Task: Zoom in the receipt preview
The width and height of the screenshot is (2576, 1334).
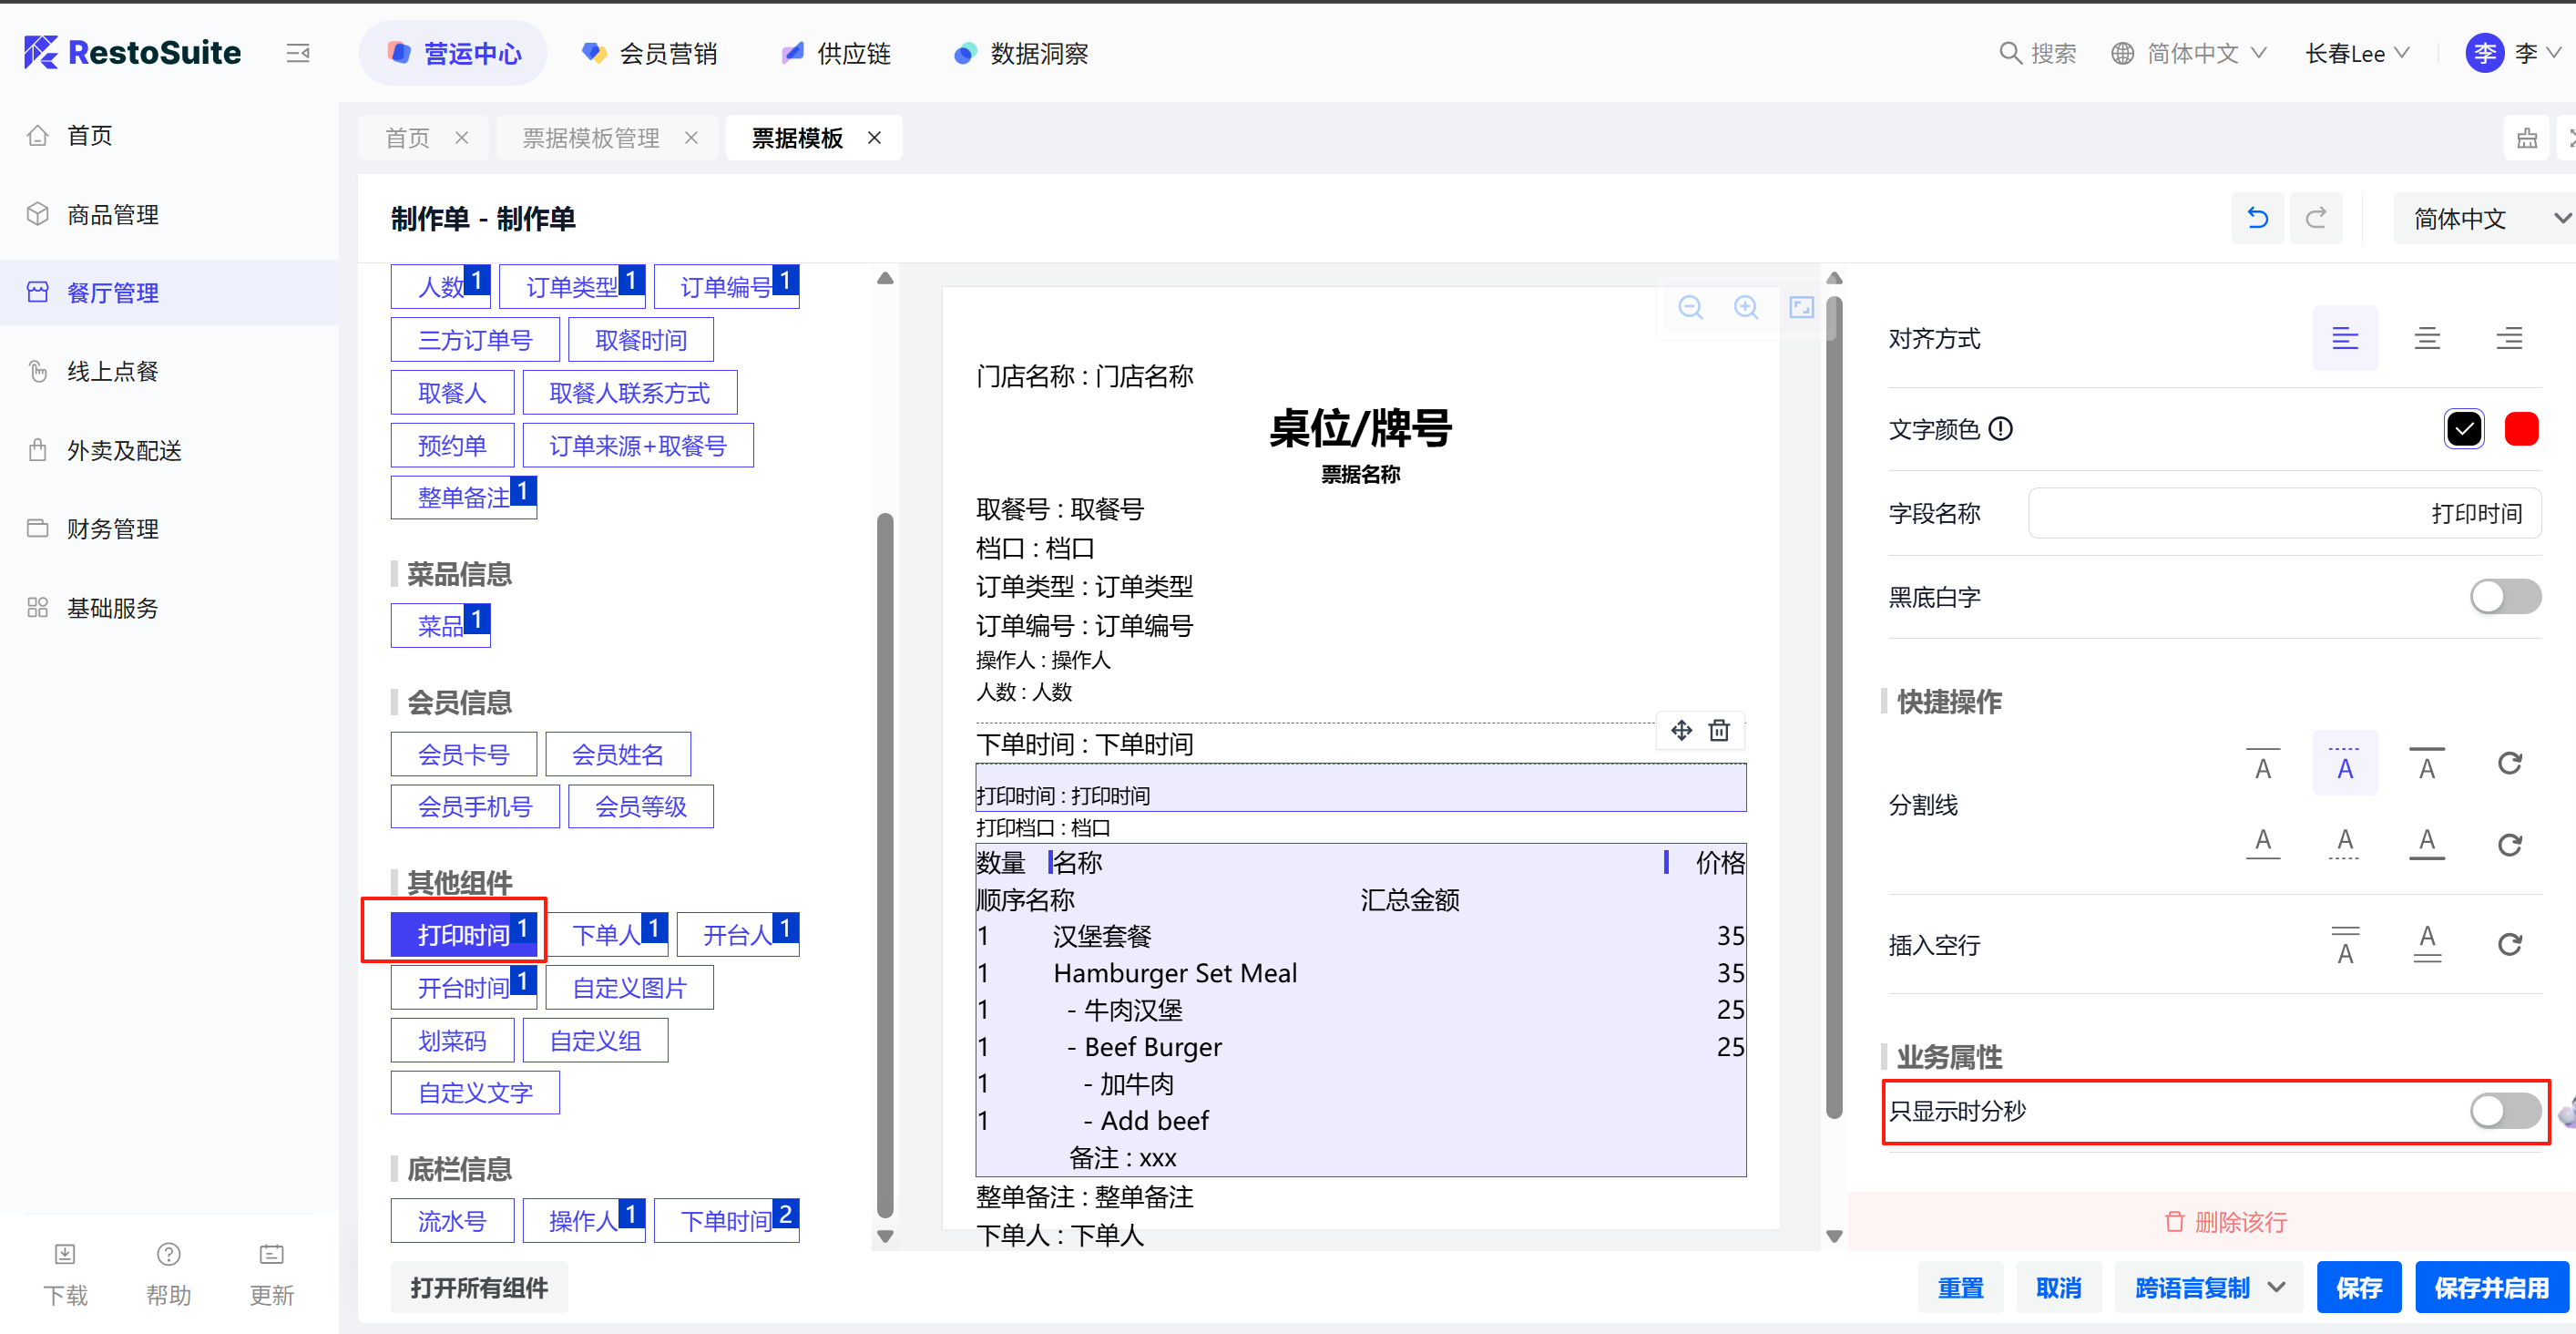Action: (x=1746, y=307)
